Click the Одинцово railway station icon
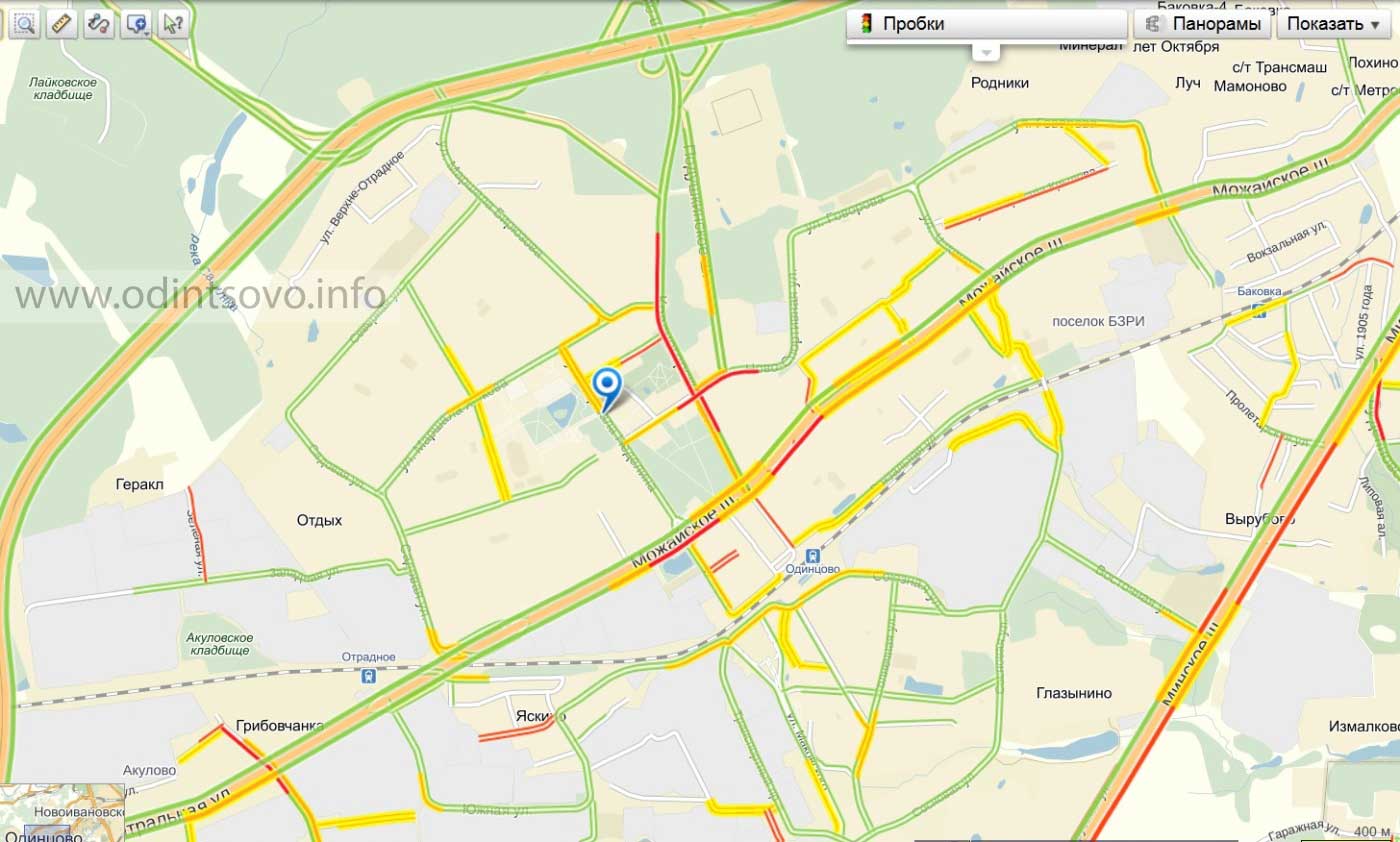The height and width of the screenshot is (842, 1400). coord(812,555)
